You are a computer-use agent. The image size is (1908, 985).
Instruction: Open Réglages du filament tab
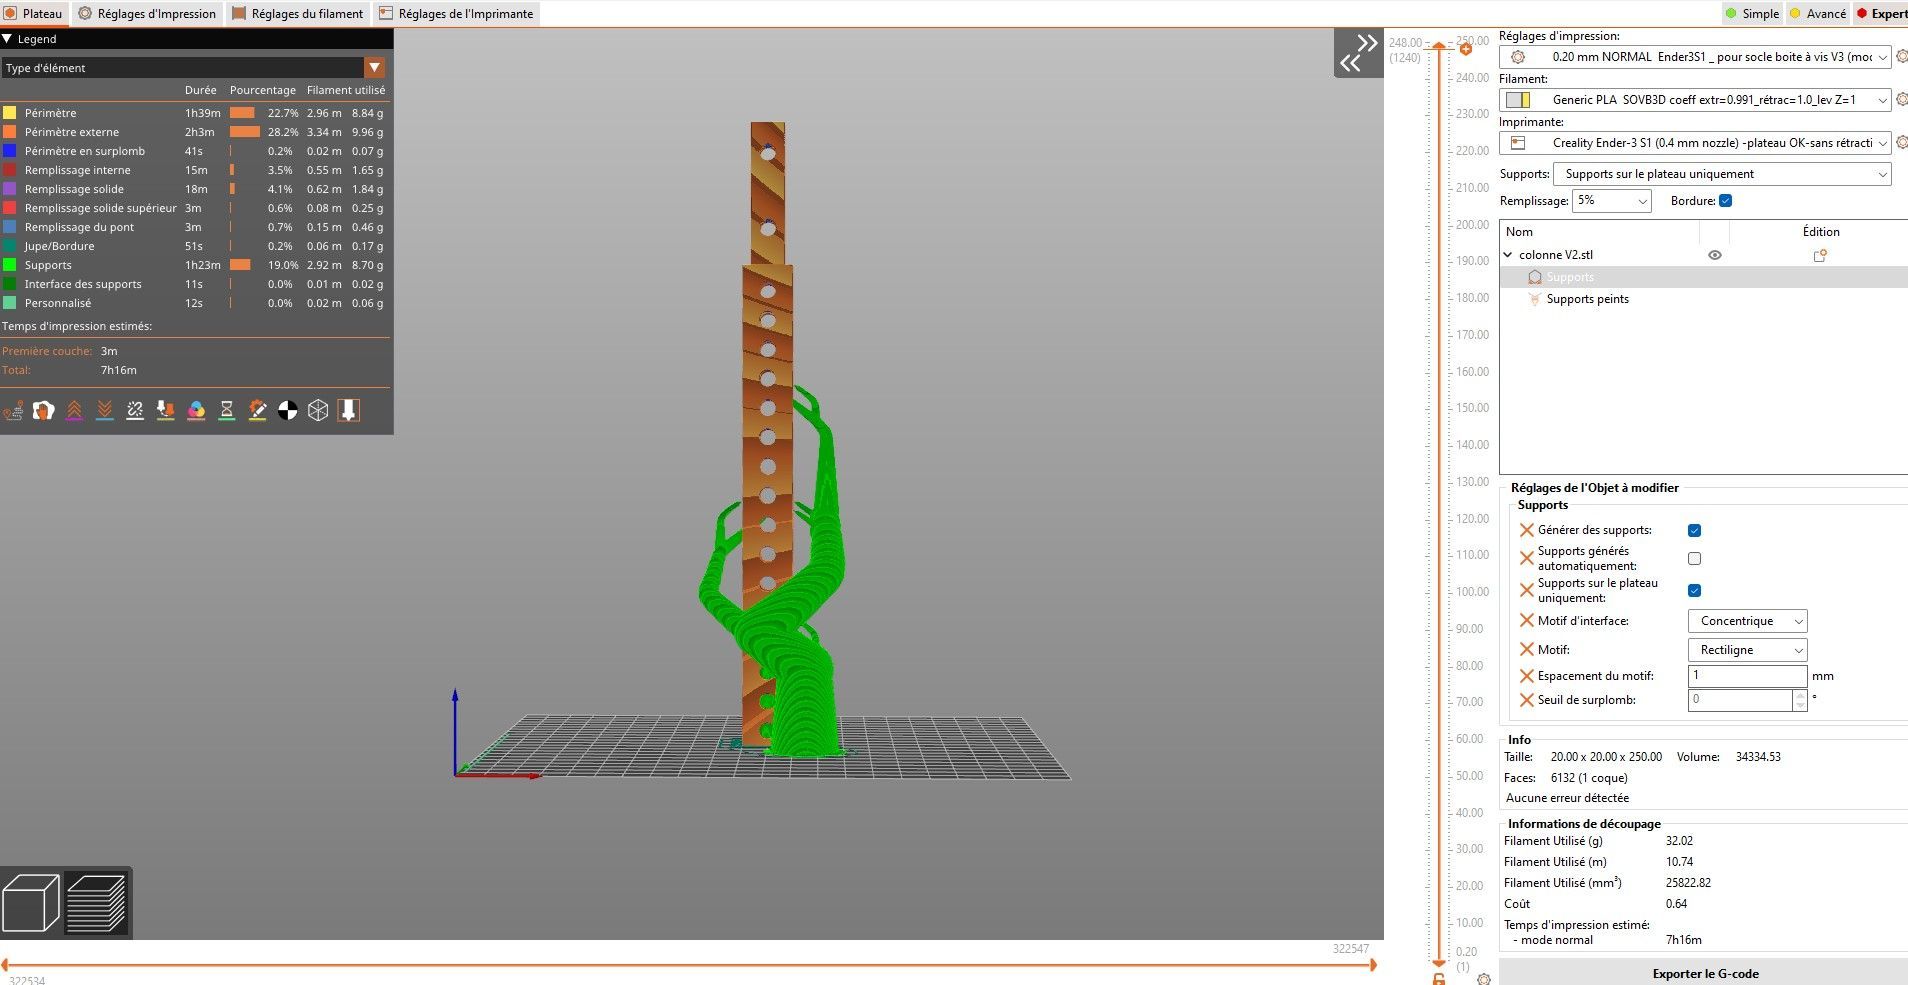(298, 14)
